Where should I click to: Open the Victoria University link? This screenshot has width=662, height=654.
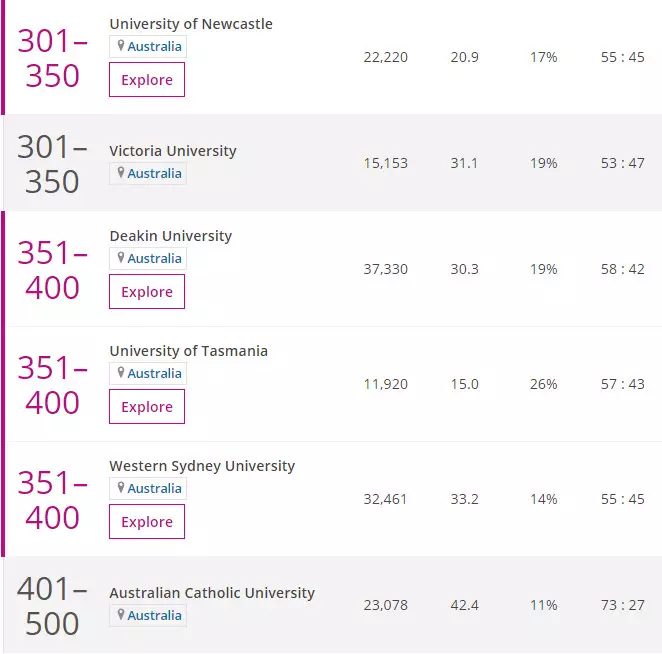pyautogui.click(x=173, y=151)
